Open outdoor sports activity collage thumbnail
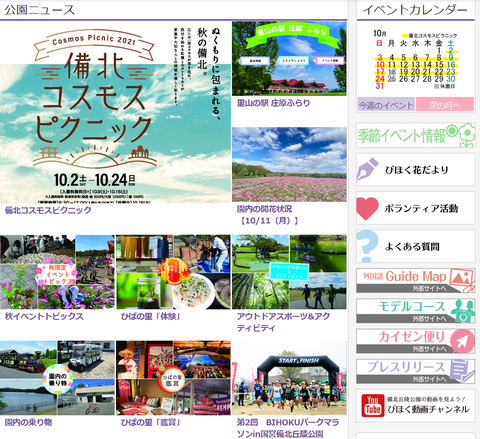Screen dimensions: 480x439 [x=289, y=272]
